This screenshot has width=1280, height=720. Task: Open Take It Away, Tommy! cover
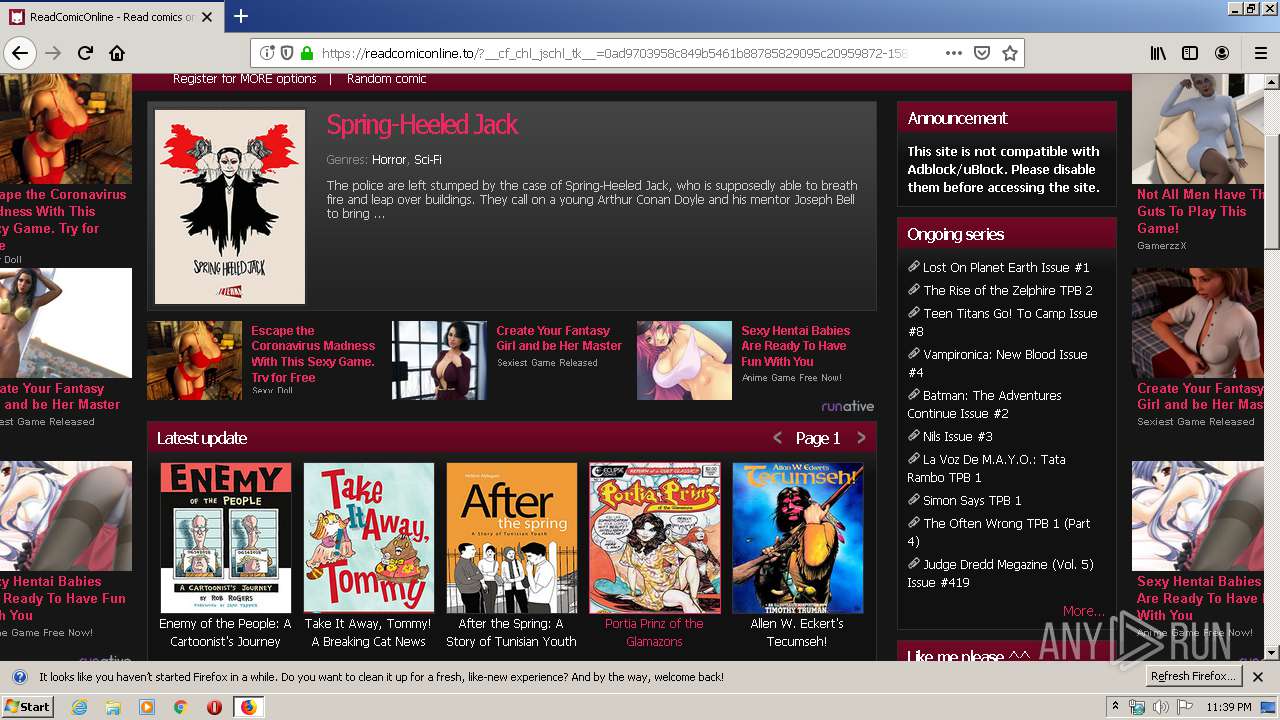click(x=369, y=538)
